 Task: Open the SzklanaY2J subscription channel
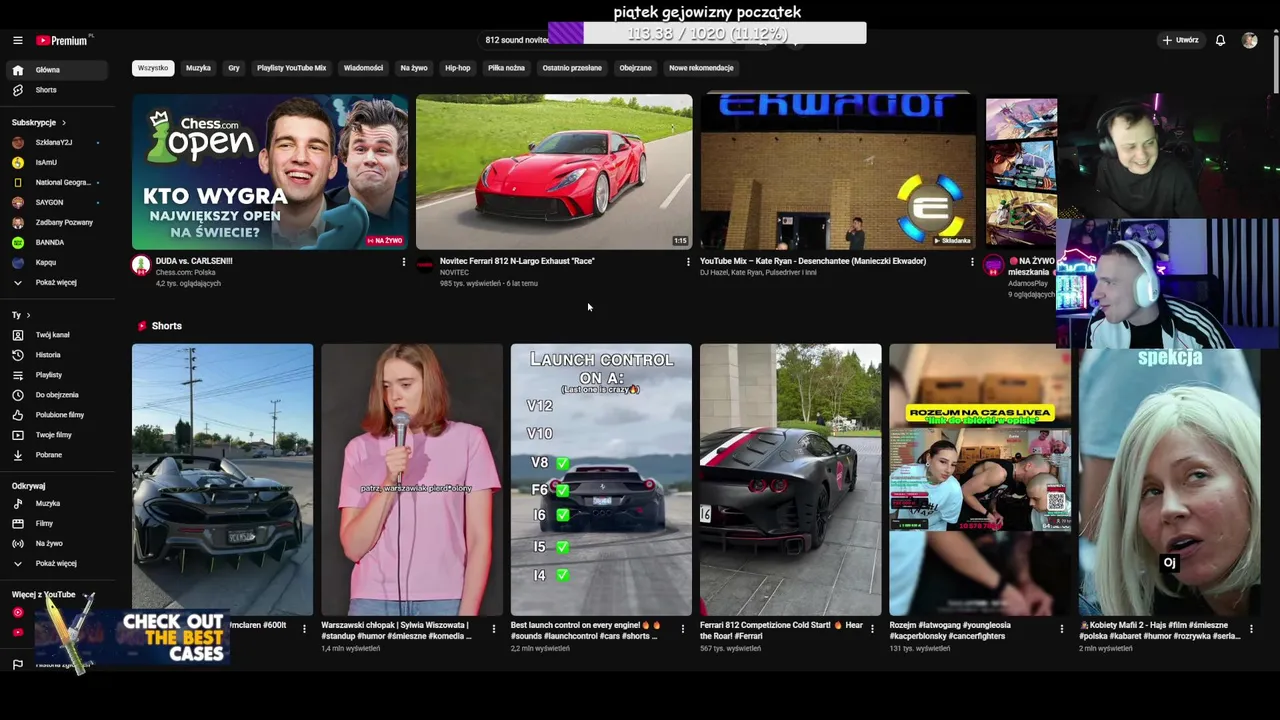click(55, 142)
